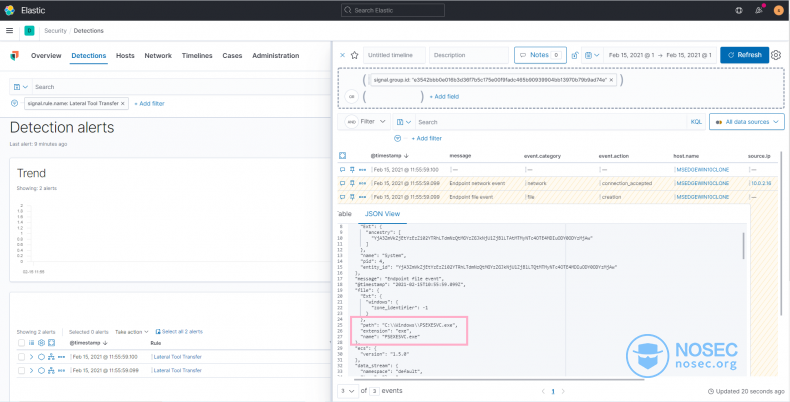The image size is (790, 402).
Task: Switch to the Timelines tab
Action: (197, 56)
